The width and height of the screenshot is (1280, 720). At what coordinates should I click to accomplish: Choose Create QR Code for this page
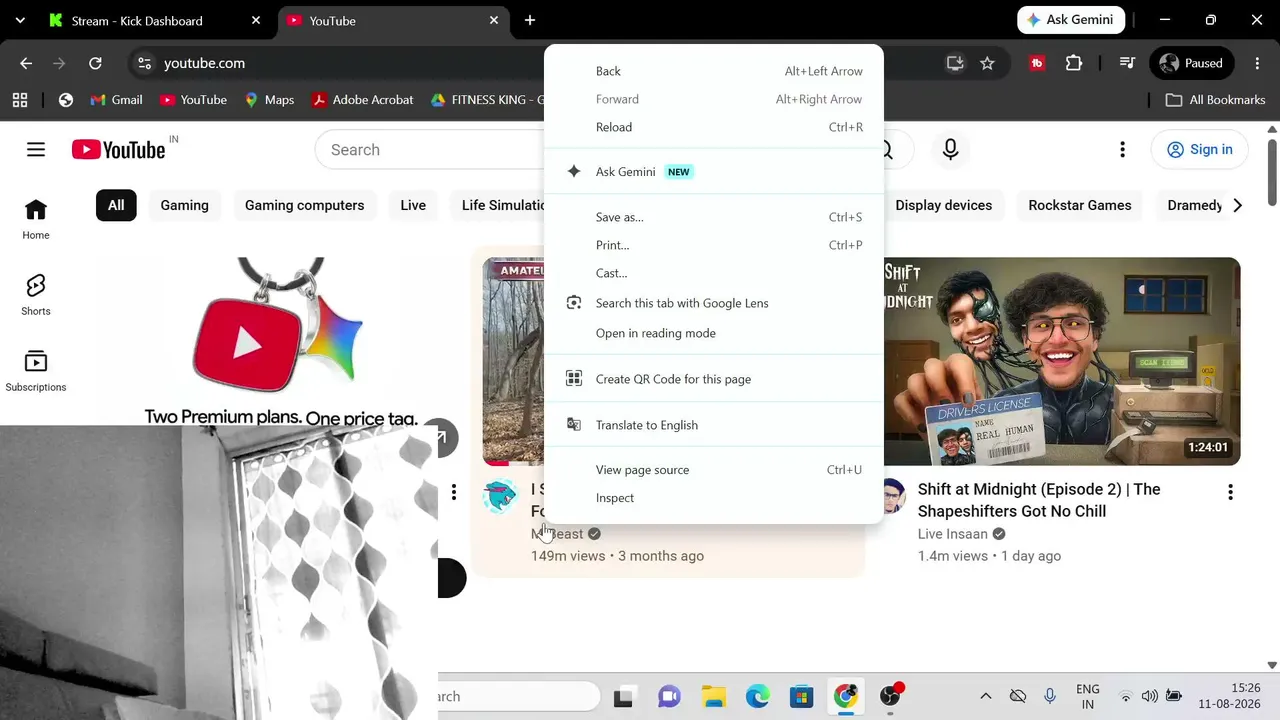tap(714, 379)
